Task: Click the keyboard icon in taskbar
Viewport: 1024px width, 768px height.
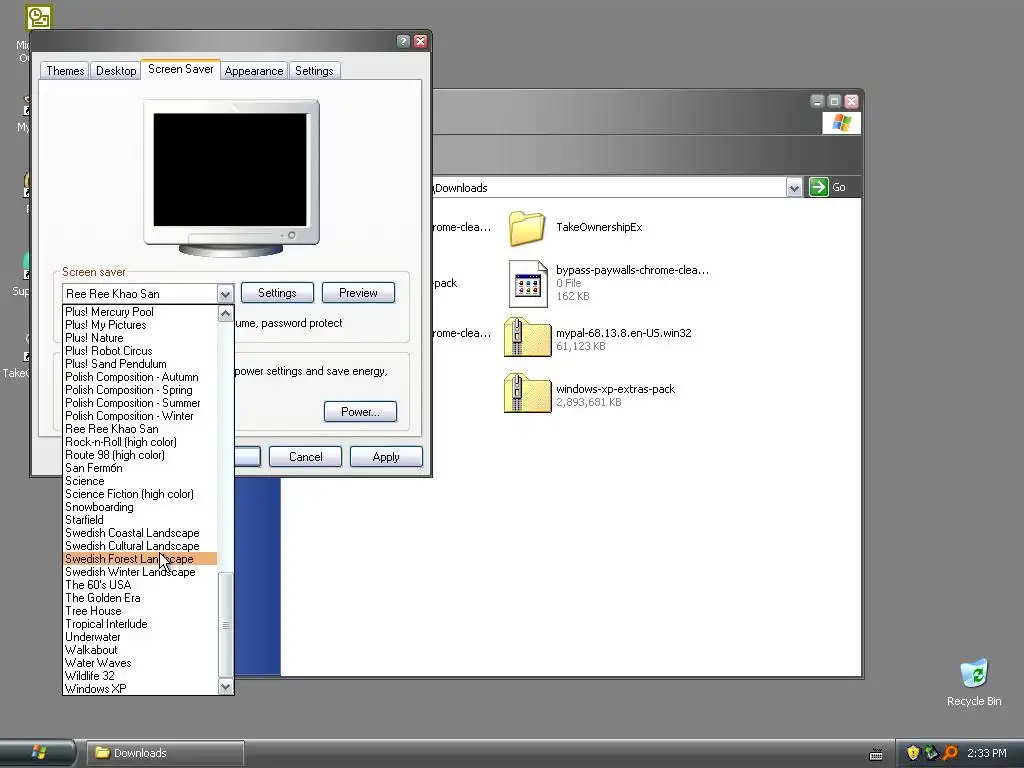Action: 876,754
